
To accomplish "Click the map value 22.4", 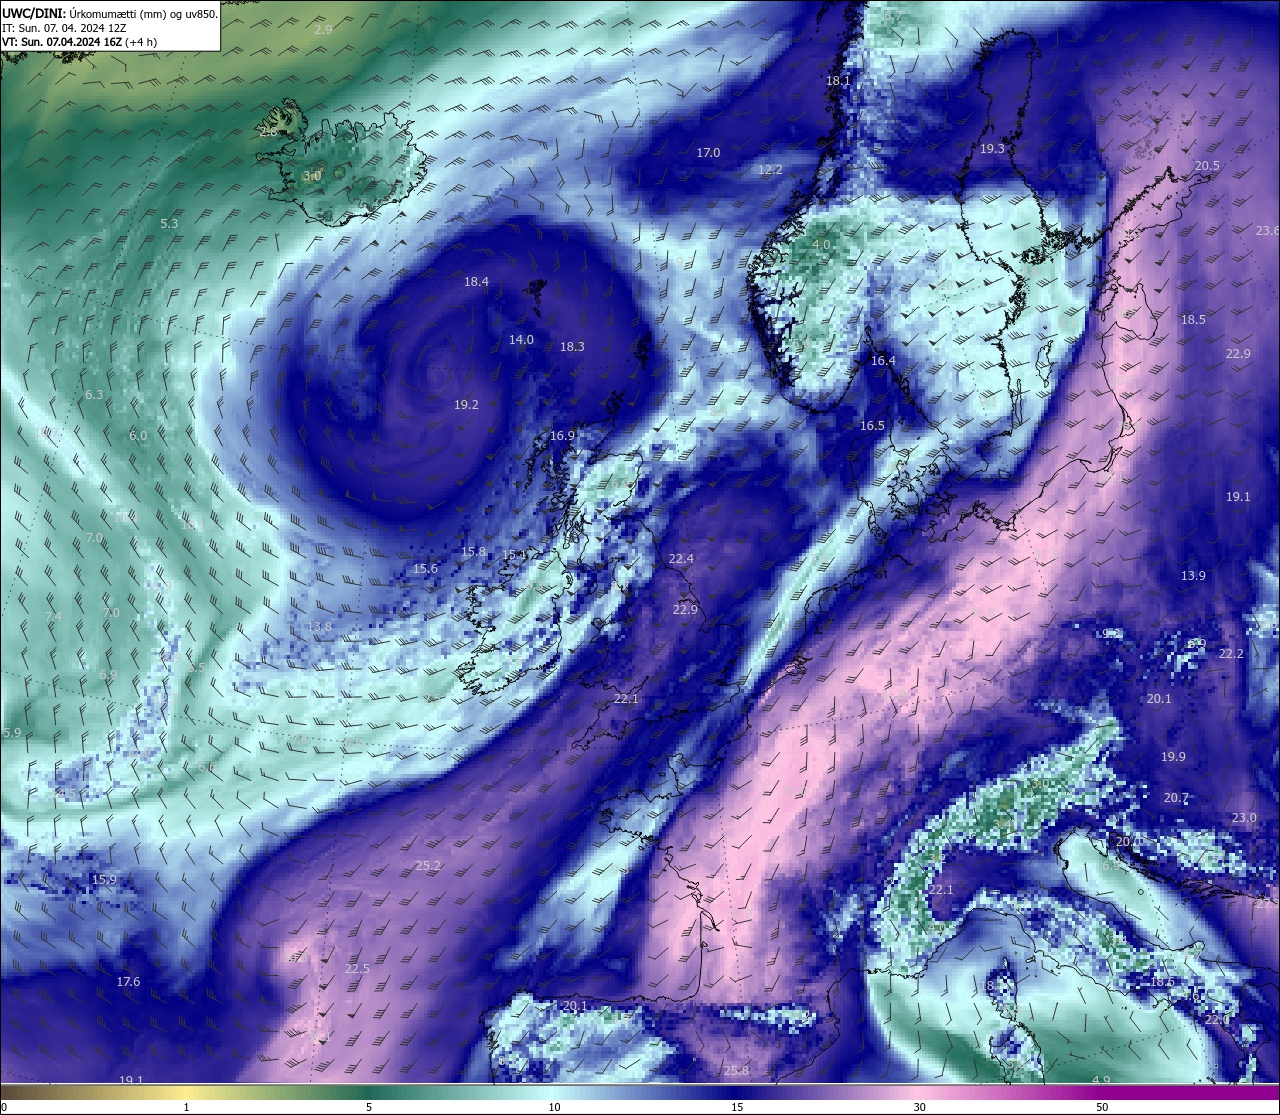I will 681,559.
